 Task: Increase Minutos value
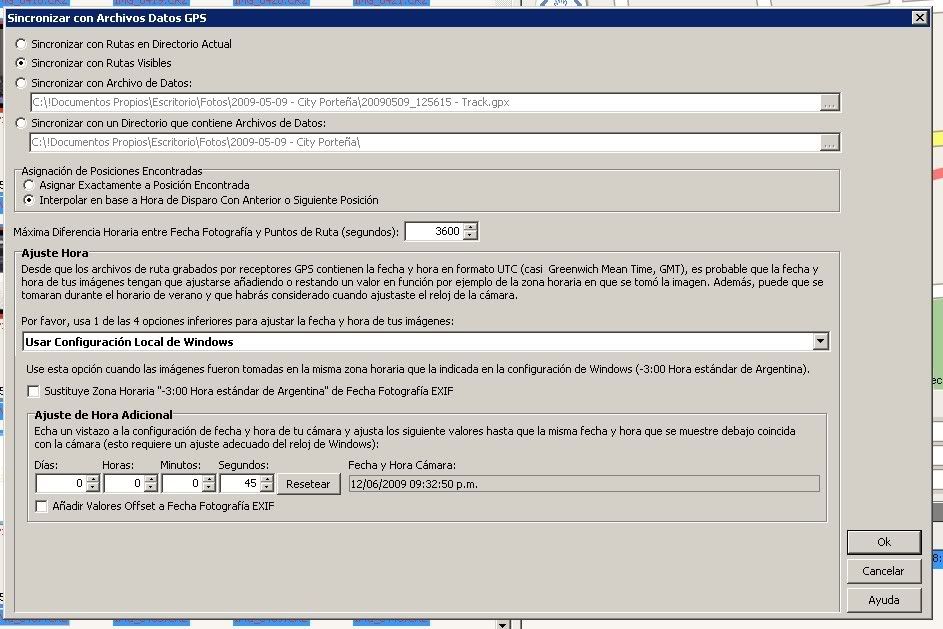click(209, 479)
